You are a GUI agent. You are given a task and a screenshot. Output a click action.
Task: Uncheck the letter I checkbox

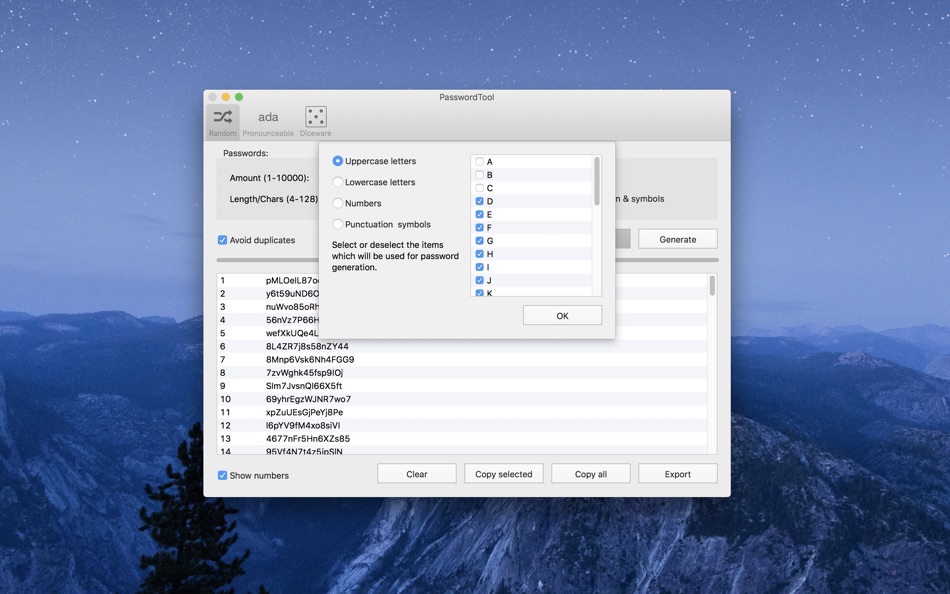coord(479,267)
